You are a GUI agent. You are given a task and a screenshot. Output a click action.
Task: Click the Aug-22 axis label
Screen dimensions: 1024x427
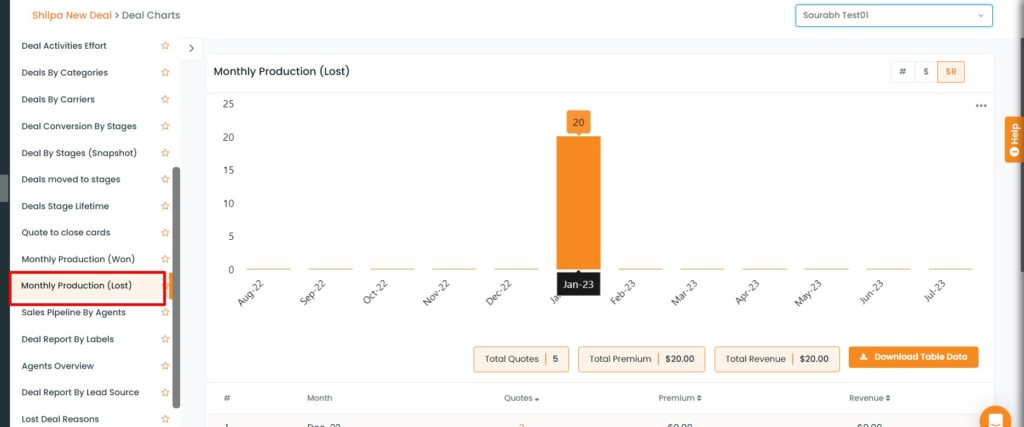point(249,294)
